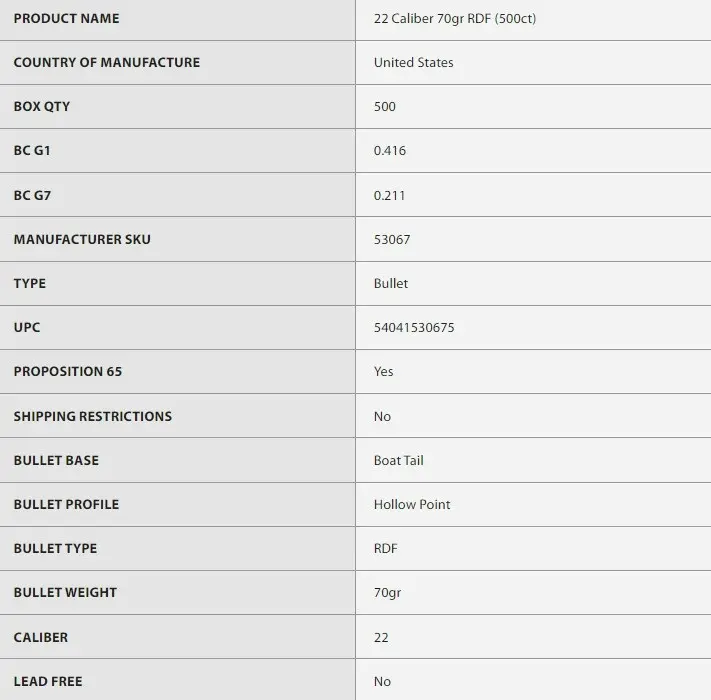Image resolution: width=711 pixels, height=700 pixels.
Task: Click the MANUFACTURER SKU label
Action: pos(82,239)
